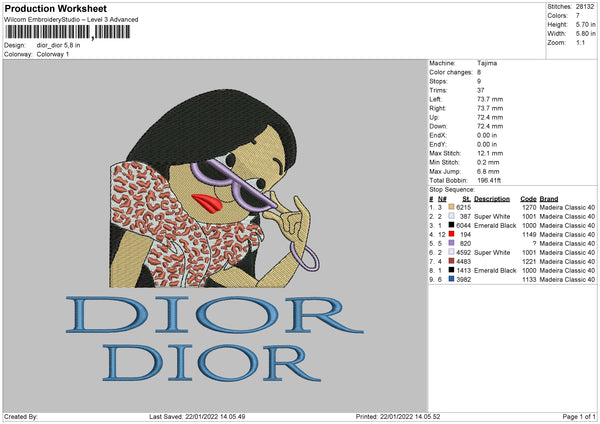Pick the red swatch in stop 4
The image size is (600, 424).
click(452, 234)
